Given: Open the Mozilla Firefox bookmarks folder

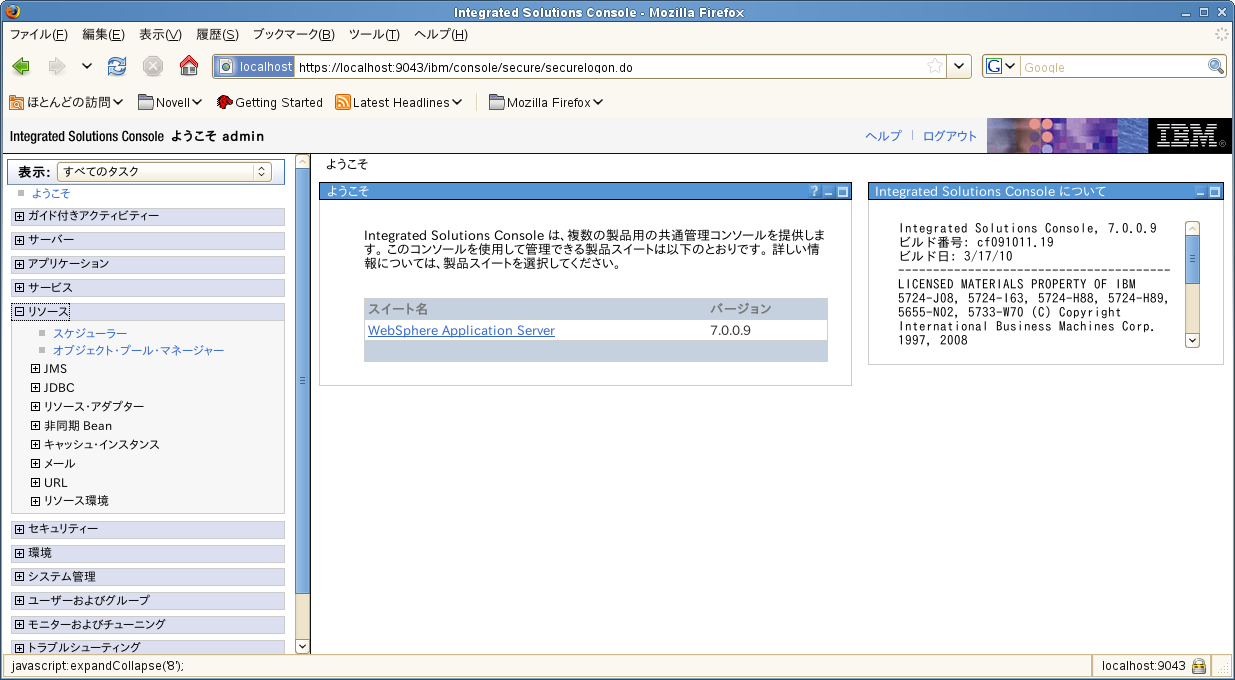Looking at the screenshot, I should point(546,102).
